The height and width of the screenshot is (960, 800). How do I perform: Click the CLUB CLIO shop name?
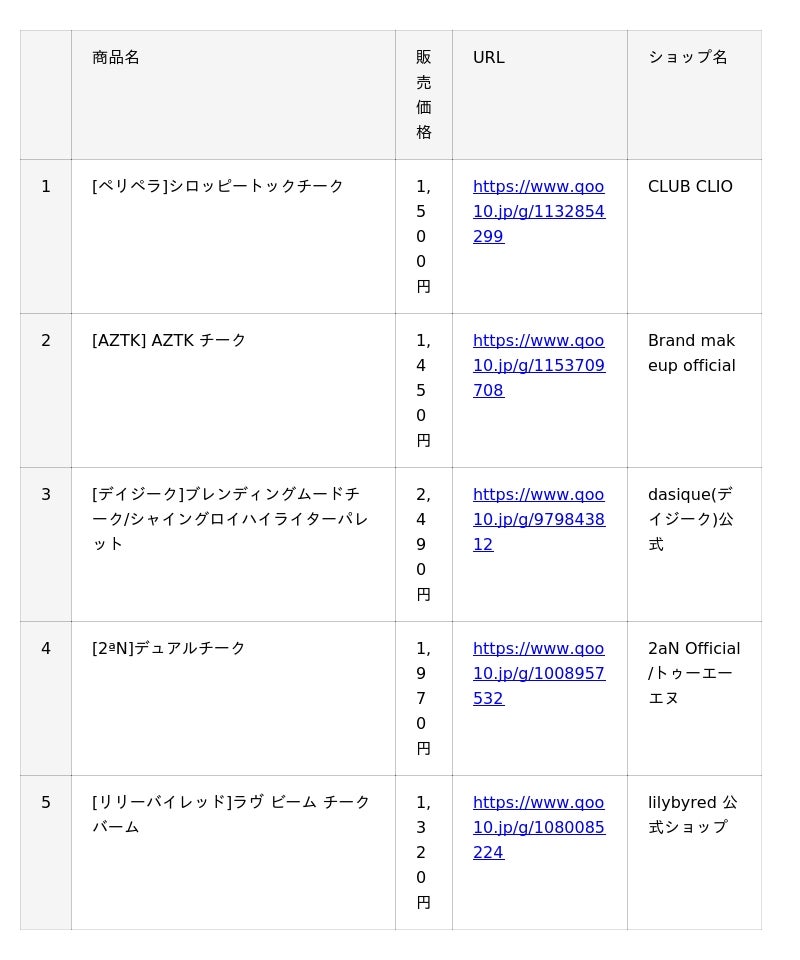click(690, 186)
